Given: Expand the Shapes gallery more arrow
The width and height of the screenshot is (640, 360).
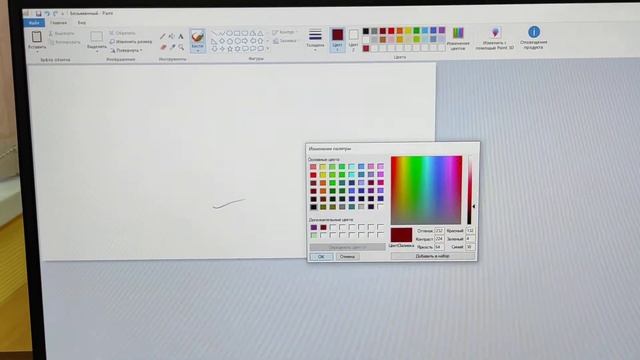Looking at the screenshot, I should coord(268,49).
